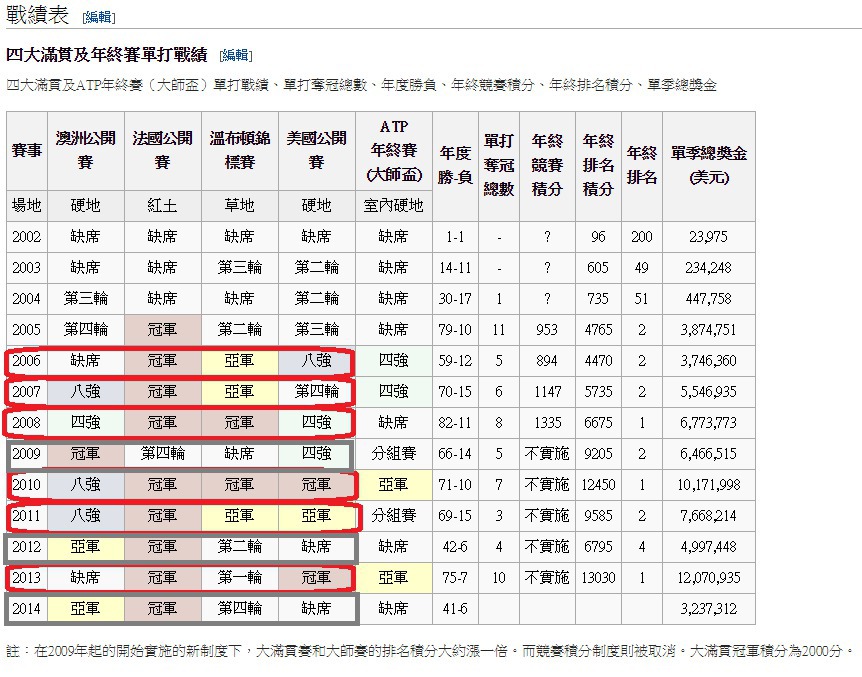Click the 23,975 prize money cell
This screenshot has height=677, width=862.
pos(709,237)
